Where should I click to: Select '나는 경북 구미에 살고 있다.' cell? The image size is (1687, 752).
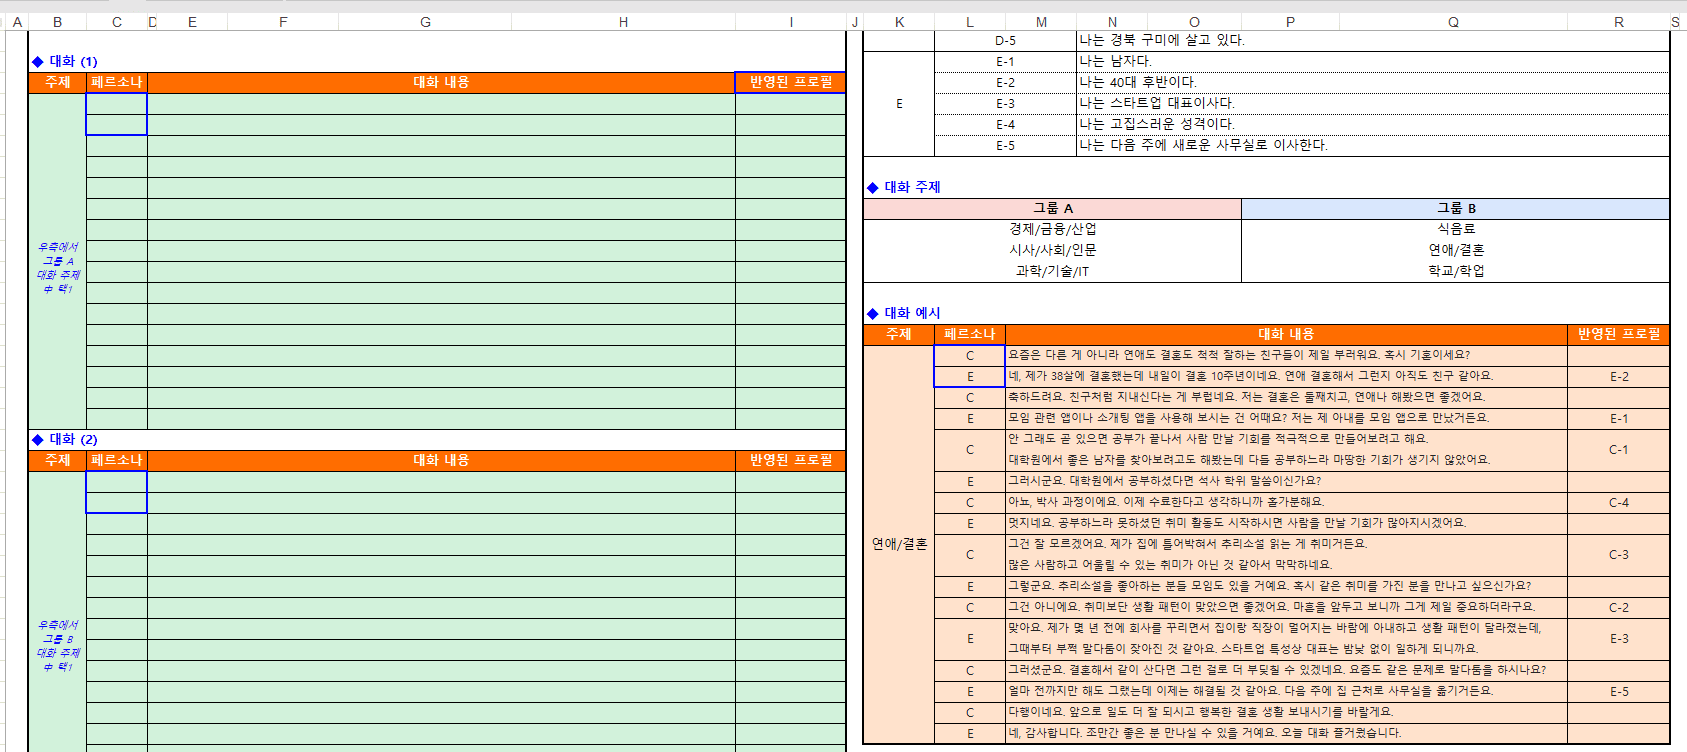point(1373,40)
